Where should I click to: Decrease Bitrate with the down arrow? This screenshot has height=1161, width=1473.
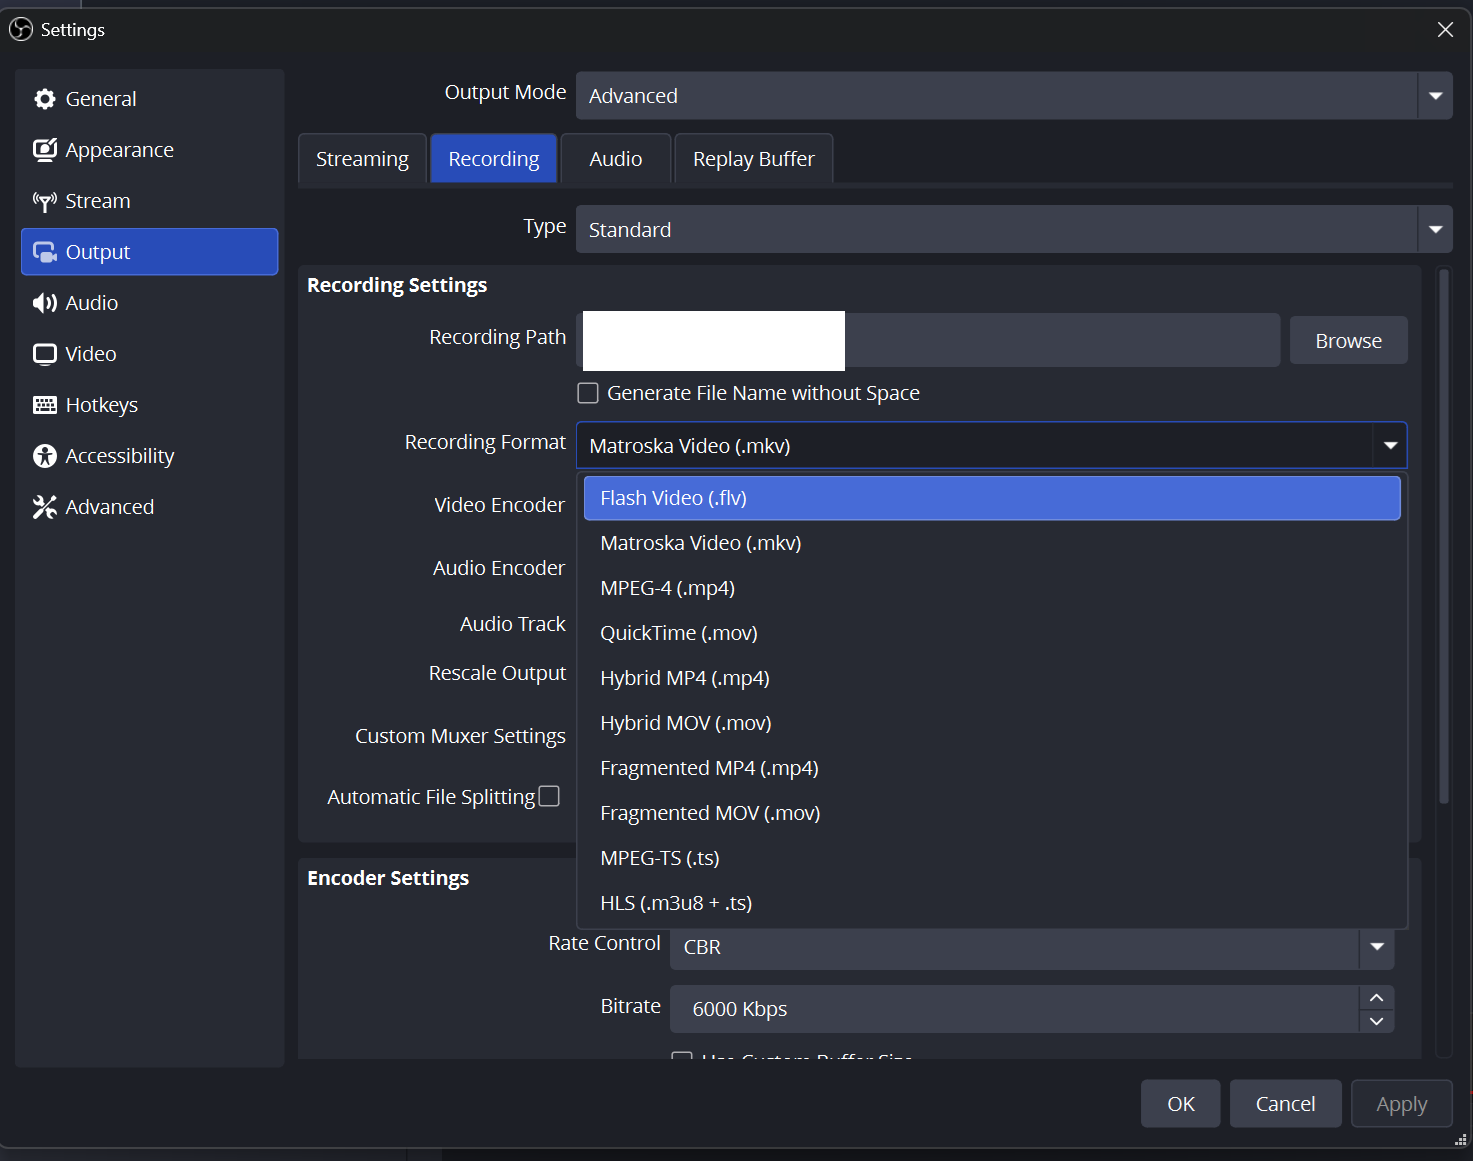coord(1377,1021)
